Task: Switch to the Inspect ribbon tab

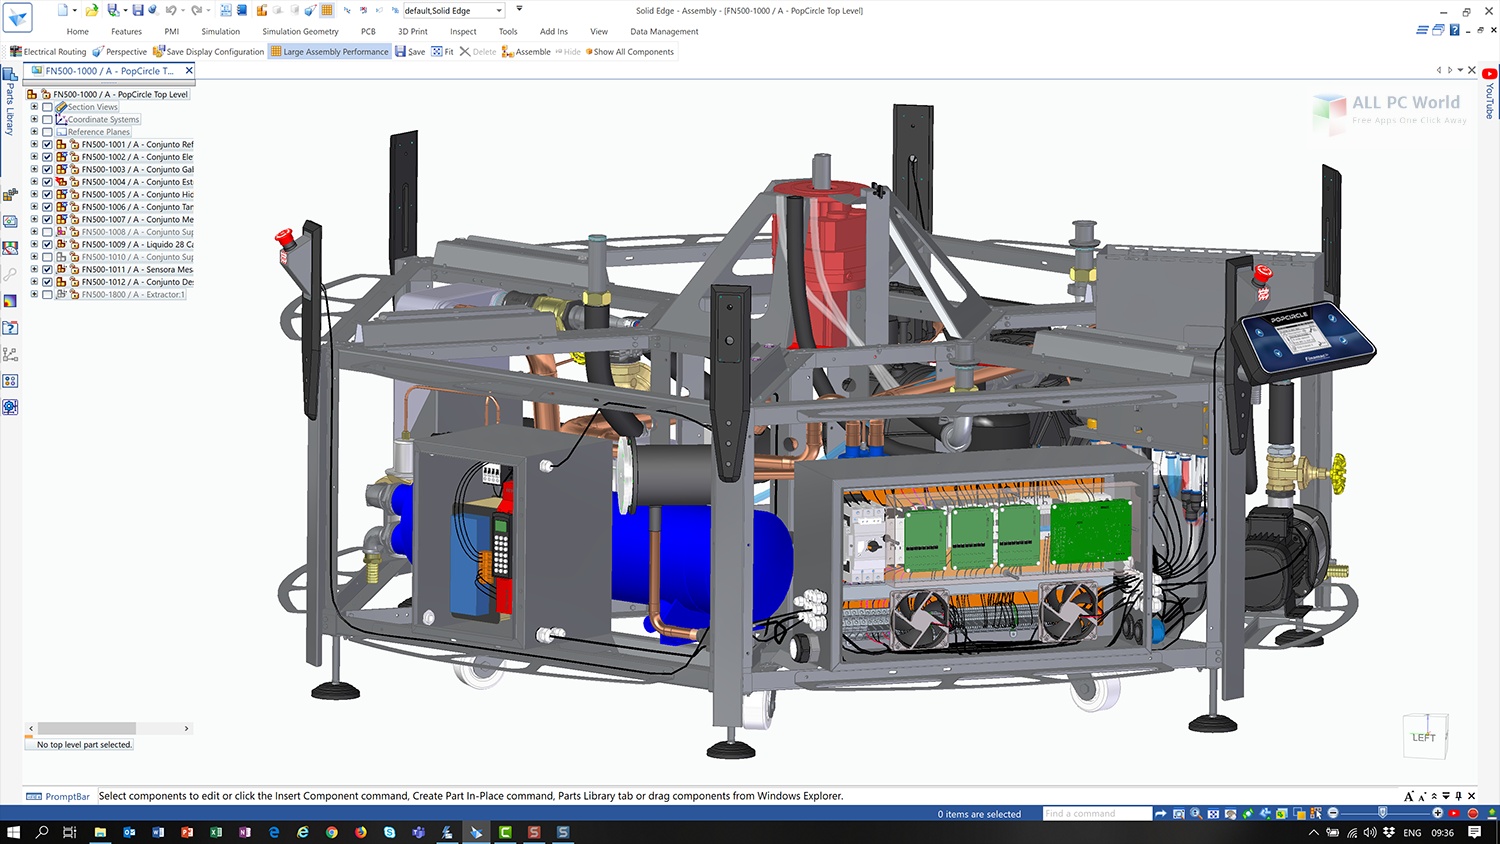Action: (x=463, y=32)
